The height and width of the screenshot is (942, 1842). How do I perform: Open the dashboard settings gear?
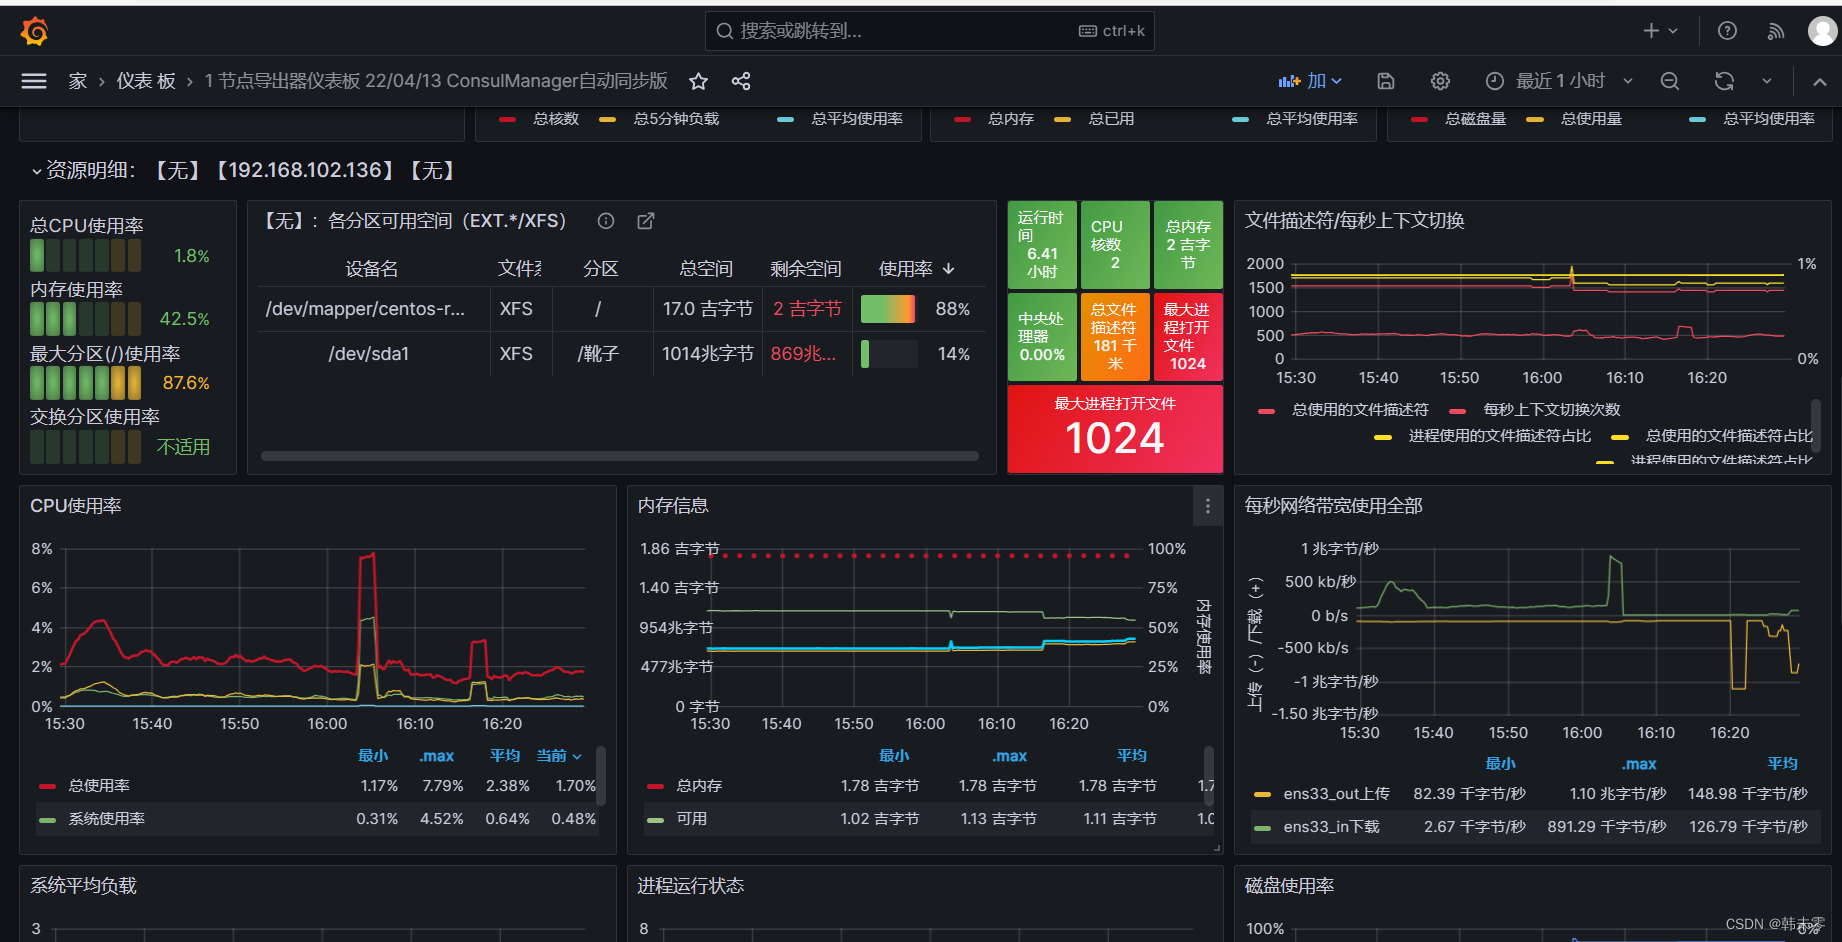coord(1440,81)
